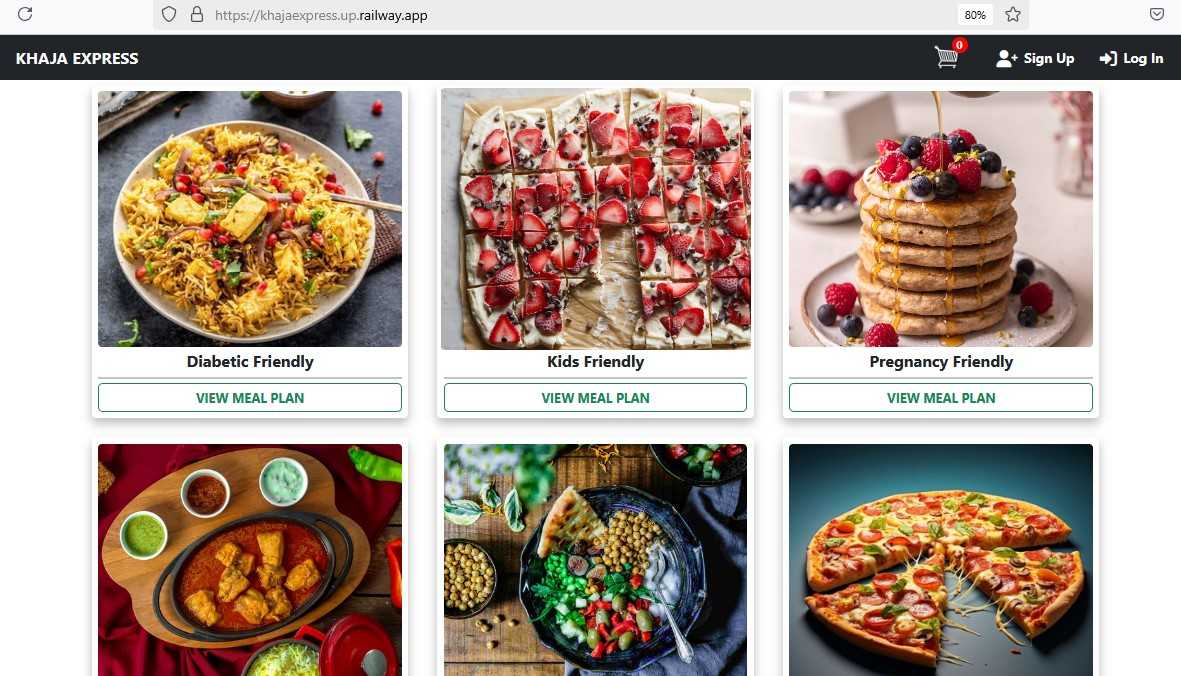Open the pizza meal plan image

[x=941, y=559]
